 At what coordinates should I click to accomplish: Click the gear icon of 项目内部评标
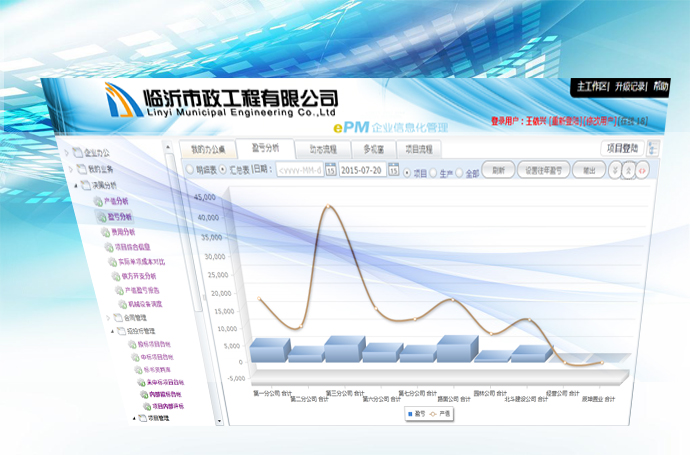click(x=147, y=406)
